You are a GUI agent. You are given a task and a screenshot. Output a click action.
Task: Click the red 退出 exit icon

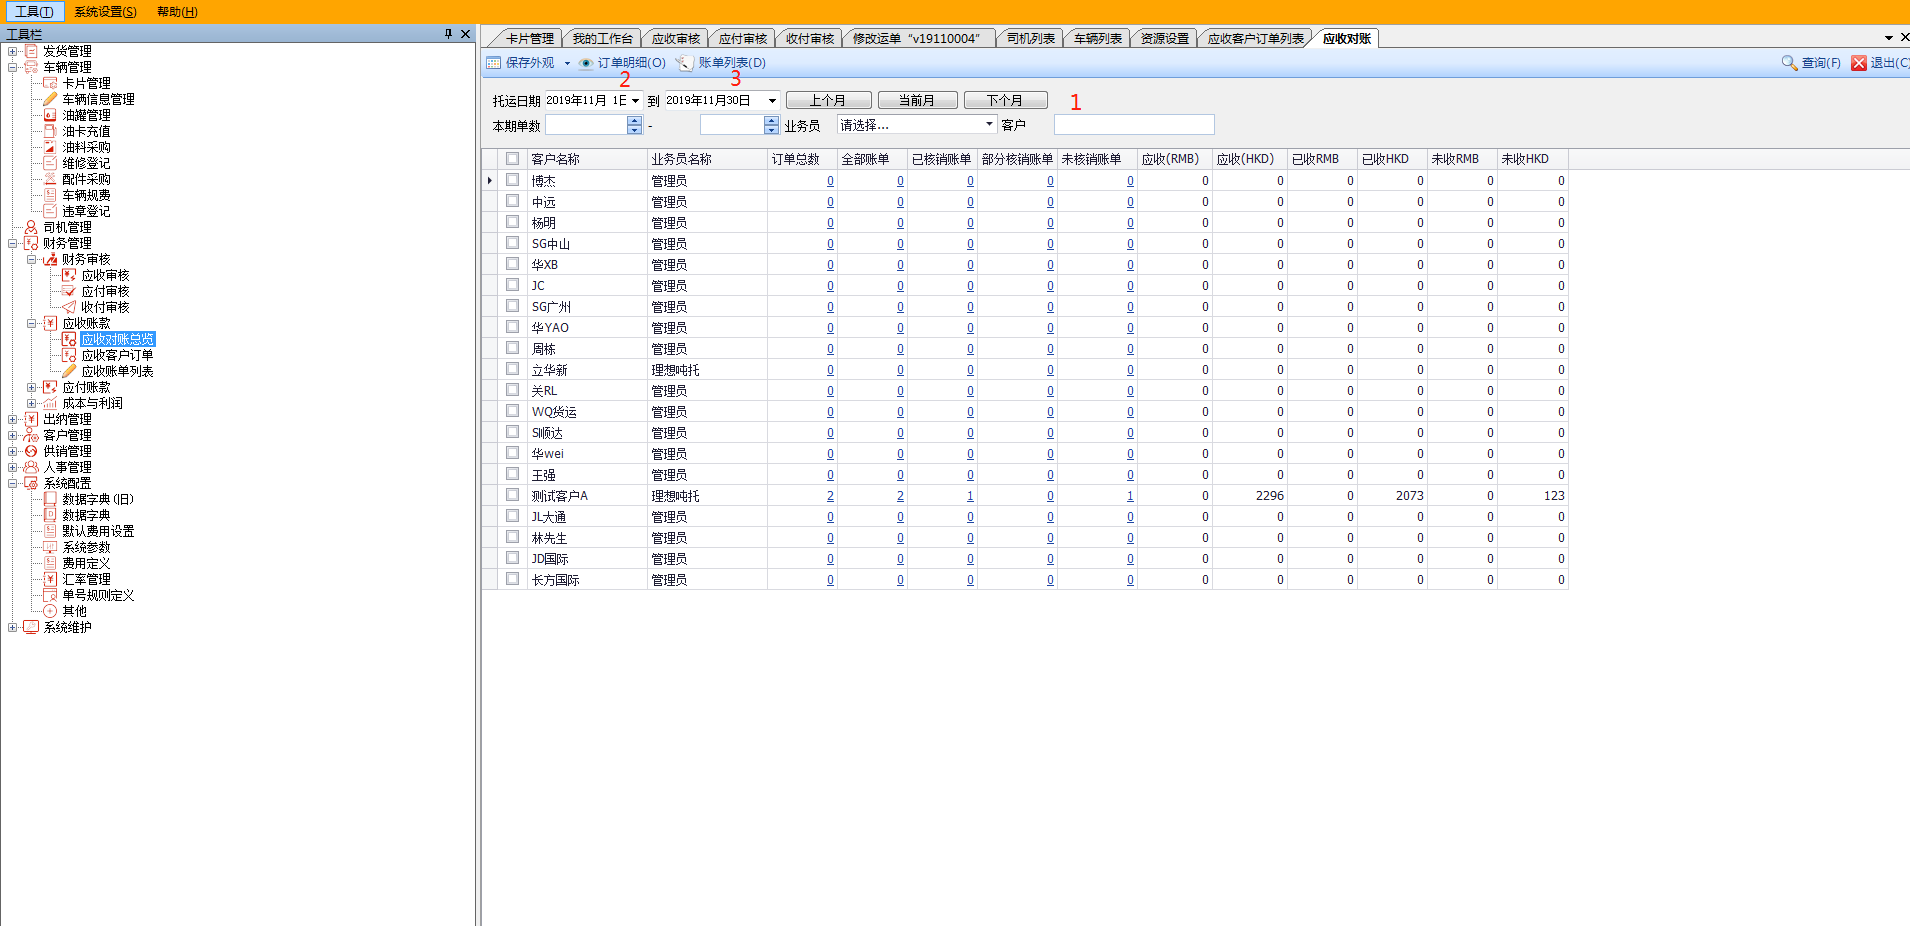(1859, 63)
